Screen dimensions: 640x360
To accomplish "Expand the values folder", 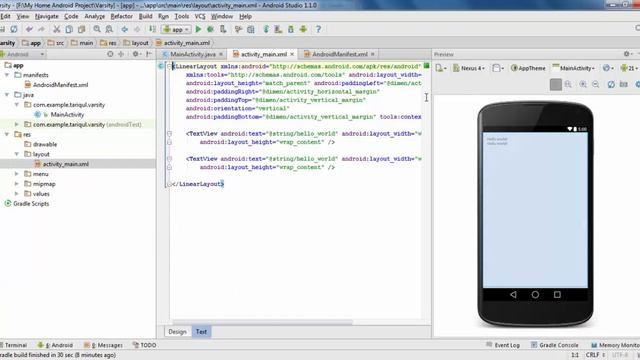I will (17, 193).
